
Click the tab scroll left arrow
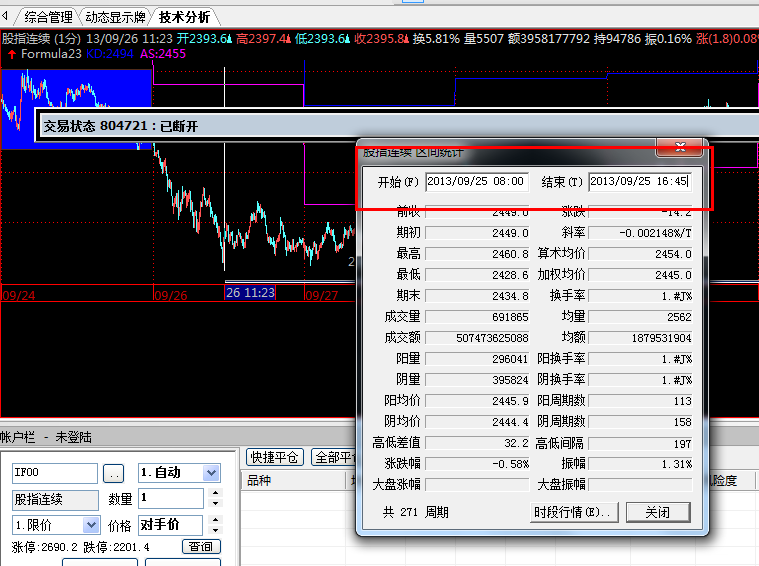[x=8, y=17]
